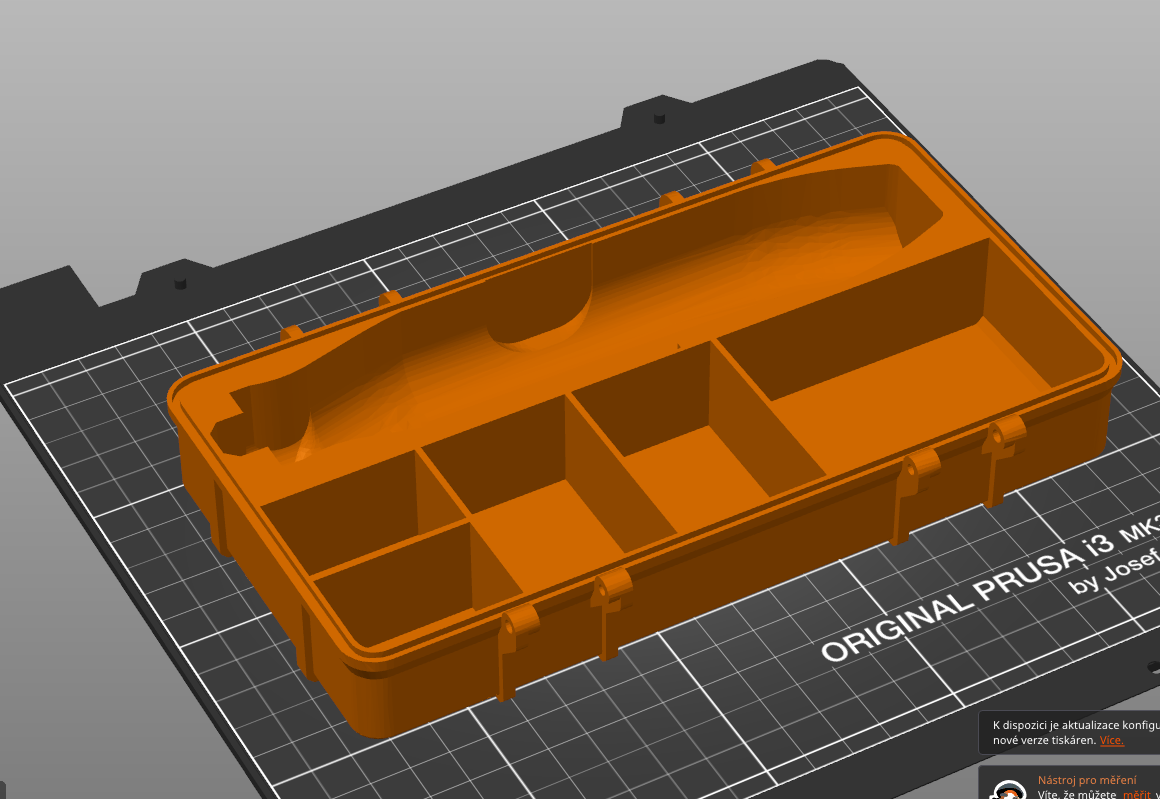
Task: Open the 'Více.' link in the update notification
Action: (1111, 740)
